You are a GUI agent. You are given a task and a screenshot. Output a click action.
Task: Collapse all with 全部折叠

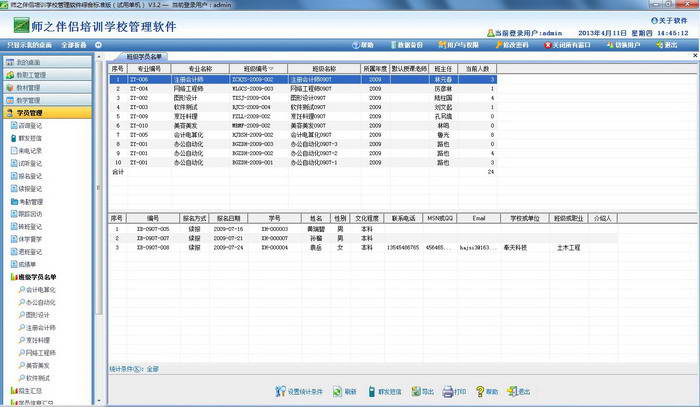[74, 45]
